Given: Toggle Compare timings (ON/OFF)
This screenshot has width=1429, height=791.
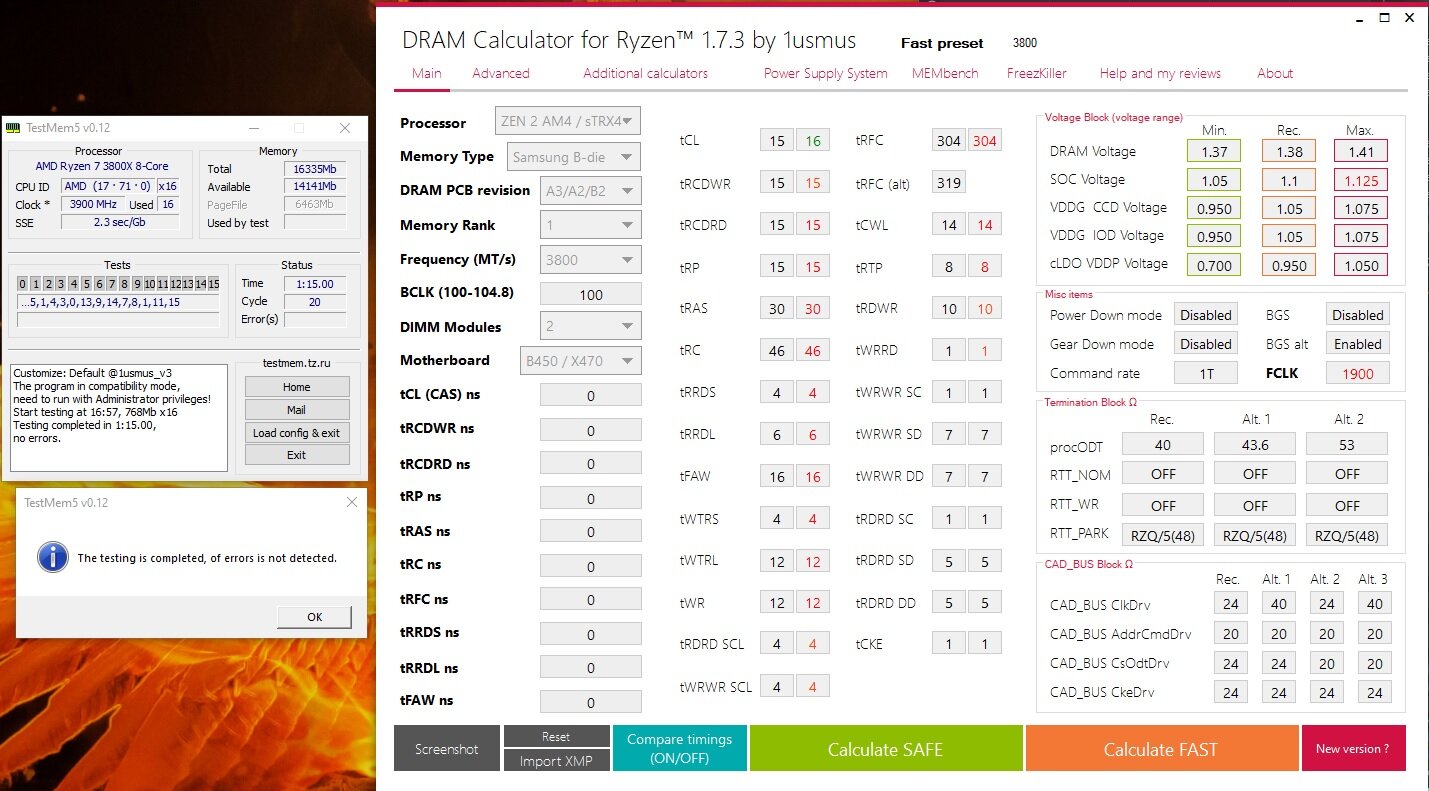Looking at the screenshot, I should pyautogui.click(x=680, y=749).
